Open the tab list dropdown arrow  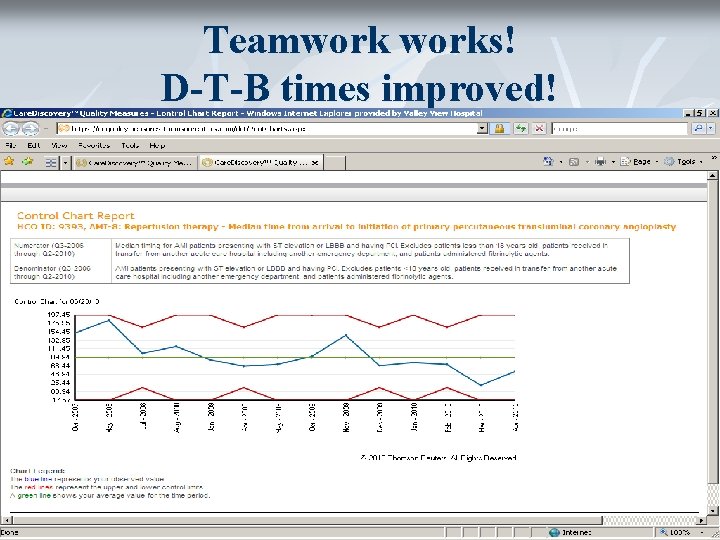[65, 163]
